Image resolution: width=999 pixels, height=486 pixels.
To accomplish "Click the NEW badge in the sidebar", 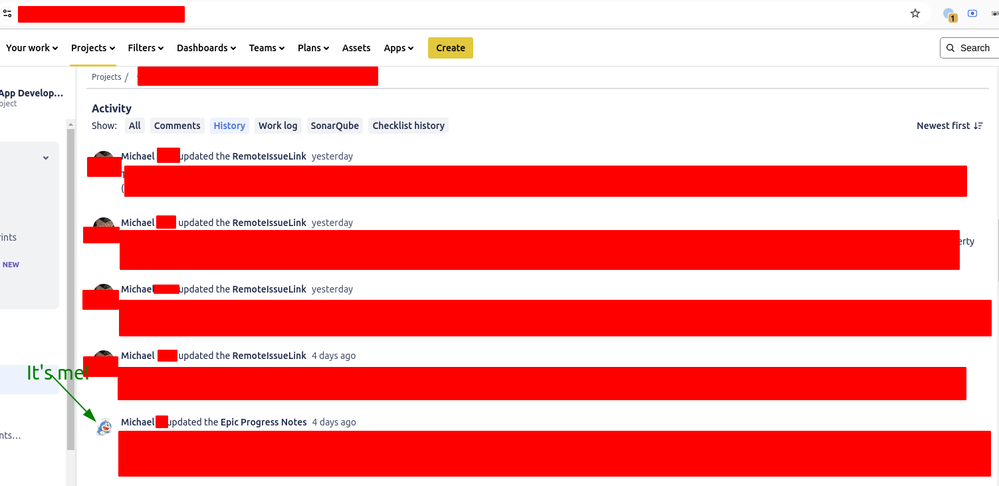I will [11, 265].
